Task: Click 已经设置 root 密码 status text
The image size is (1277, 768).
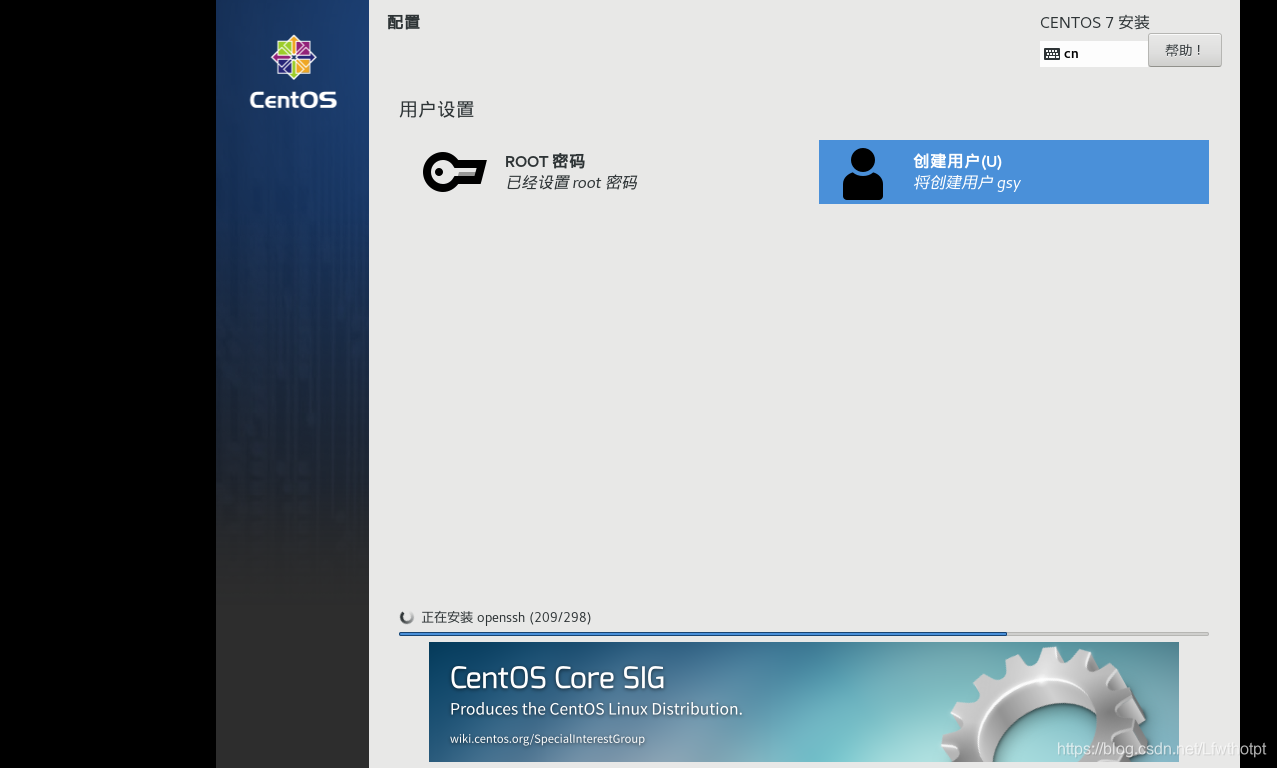Action: [x=571, y=183]
